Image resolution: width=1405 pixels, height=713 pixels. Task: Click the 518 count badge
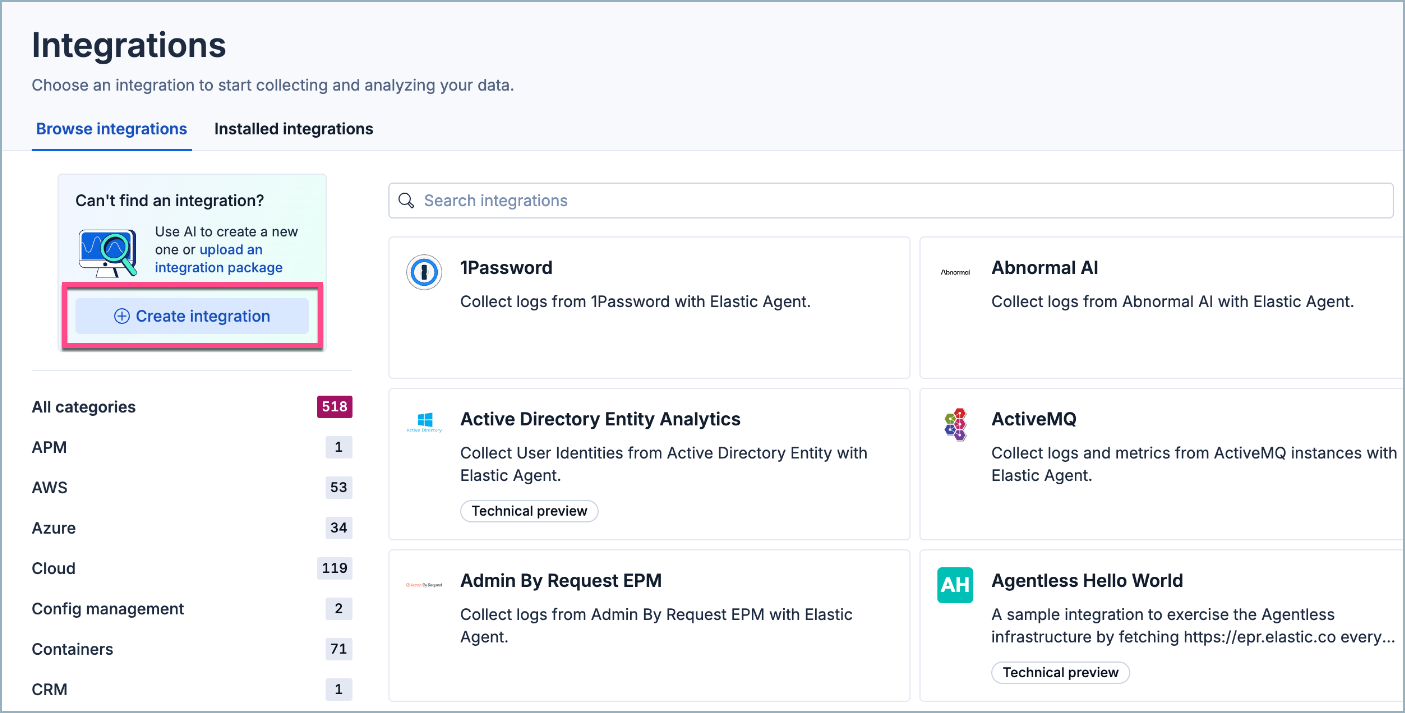335,407
